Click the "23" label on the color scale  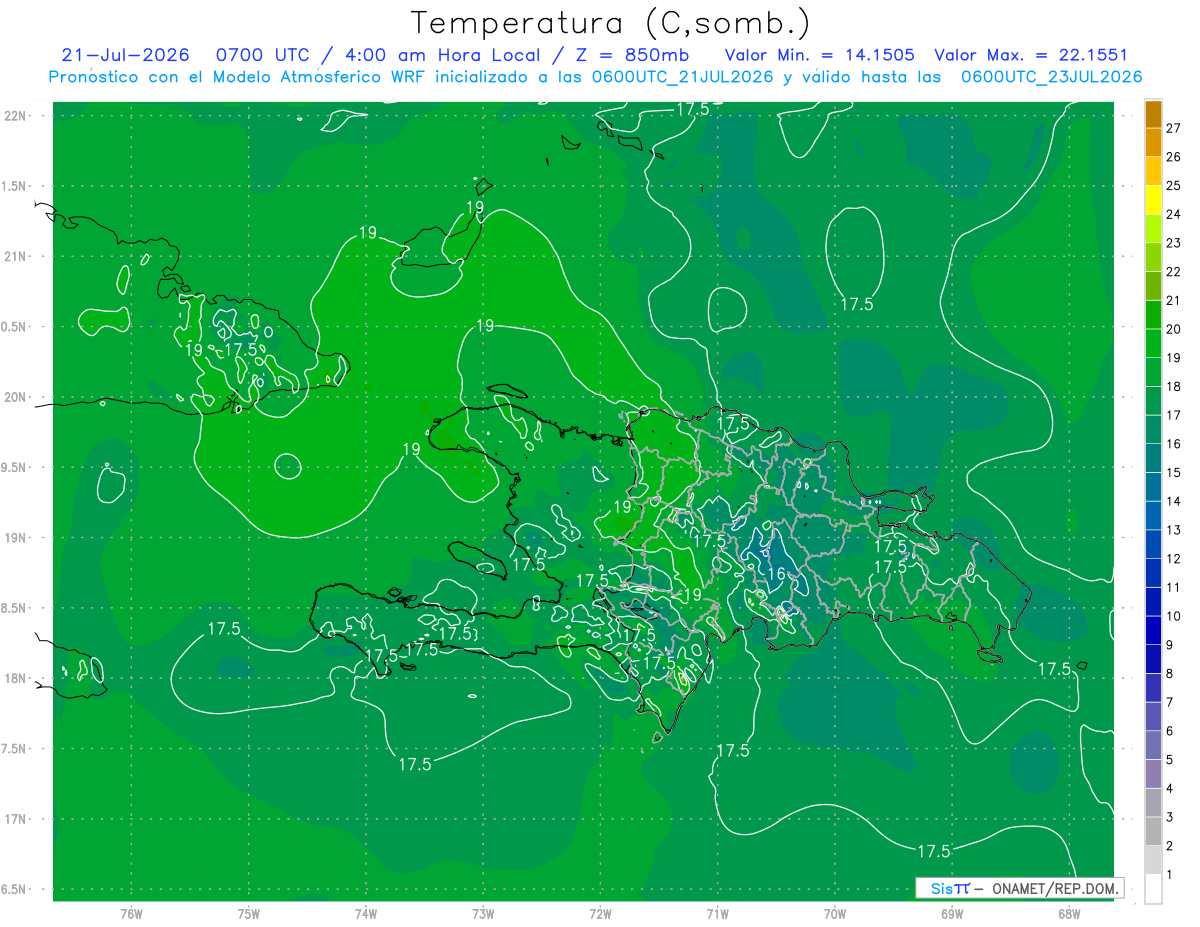[x=1173, y=243]
